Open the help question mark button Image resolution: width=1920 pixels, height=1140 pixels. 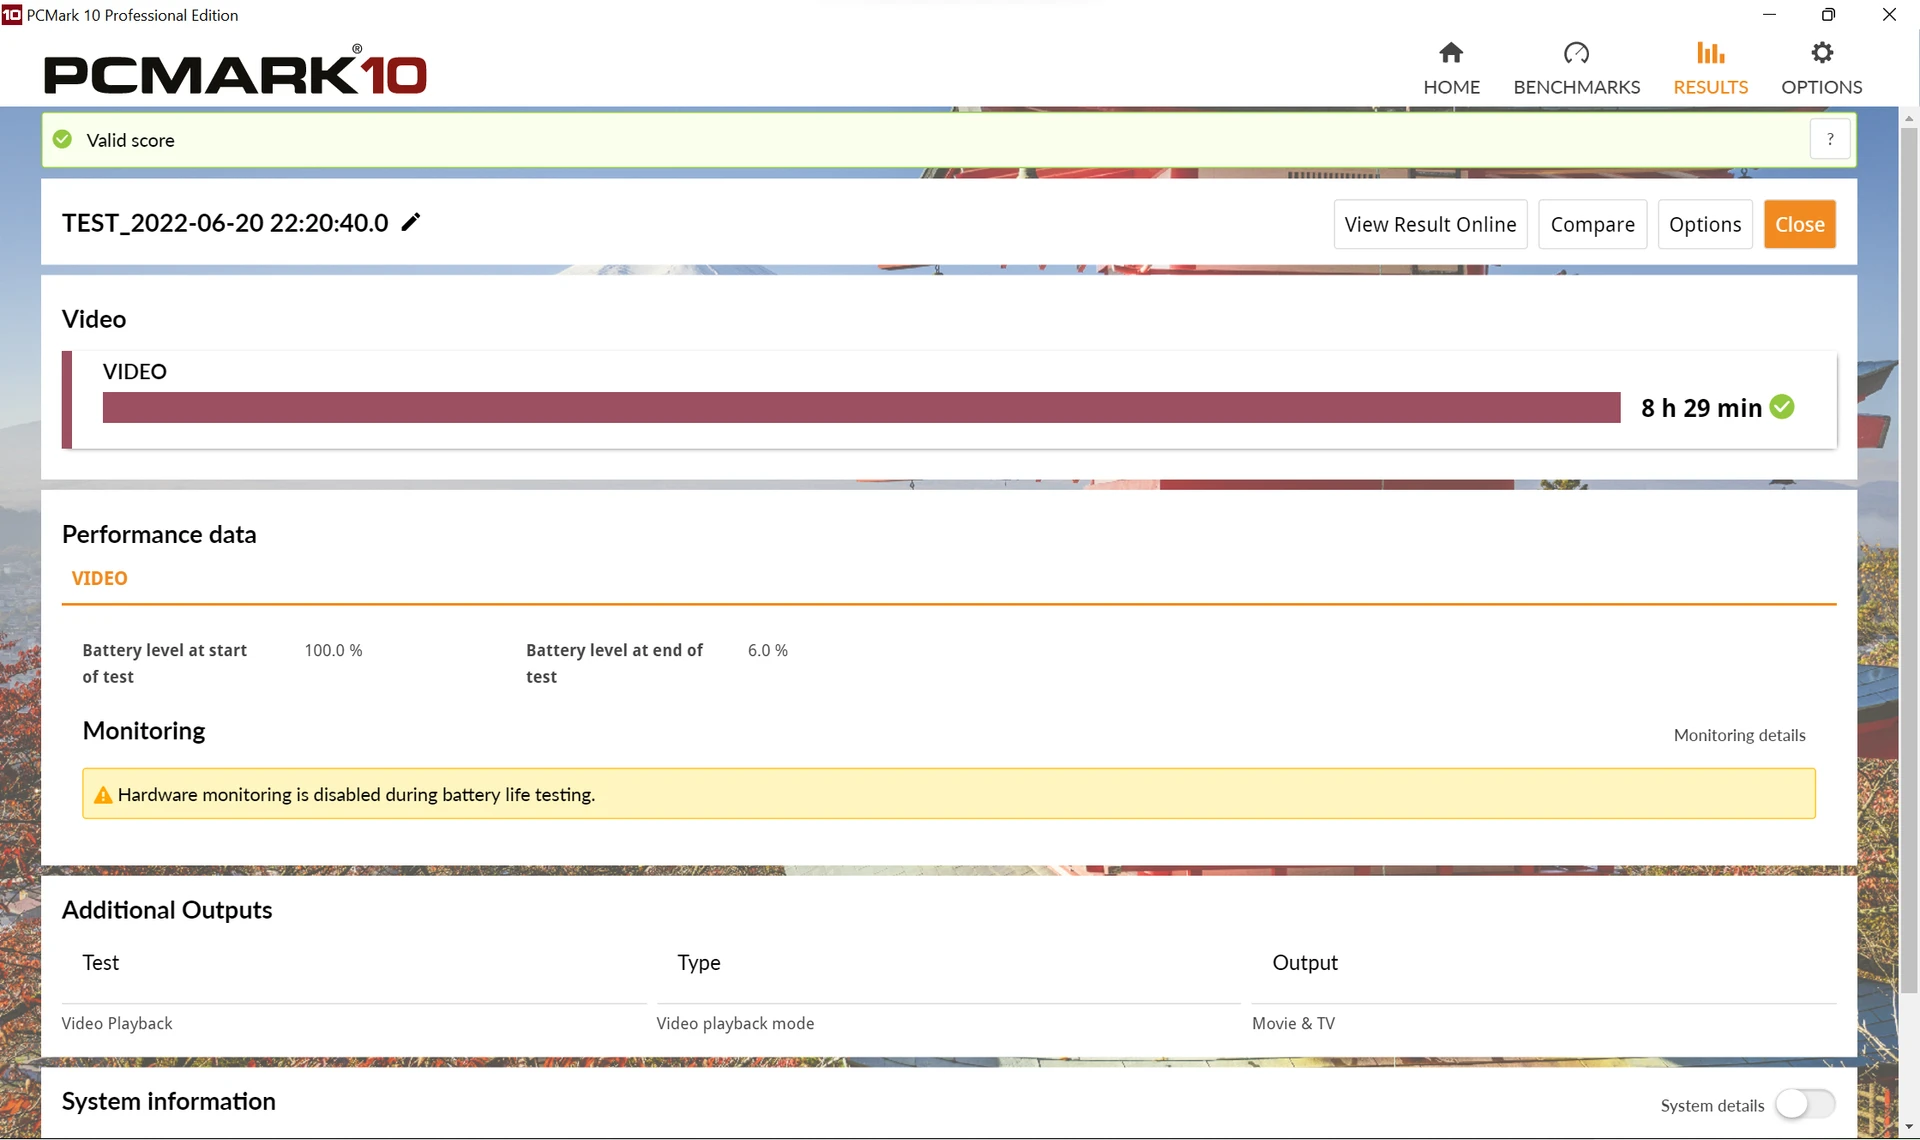(x=1830, y=139)
